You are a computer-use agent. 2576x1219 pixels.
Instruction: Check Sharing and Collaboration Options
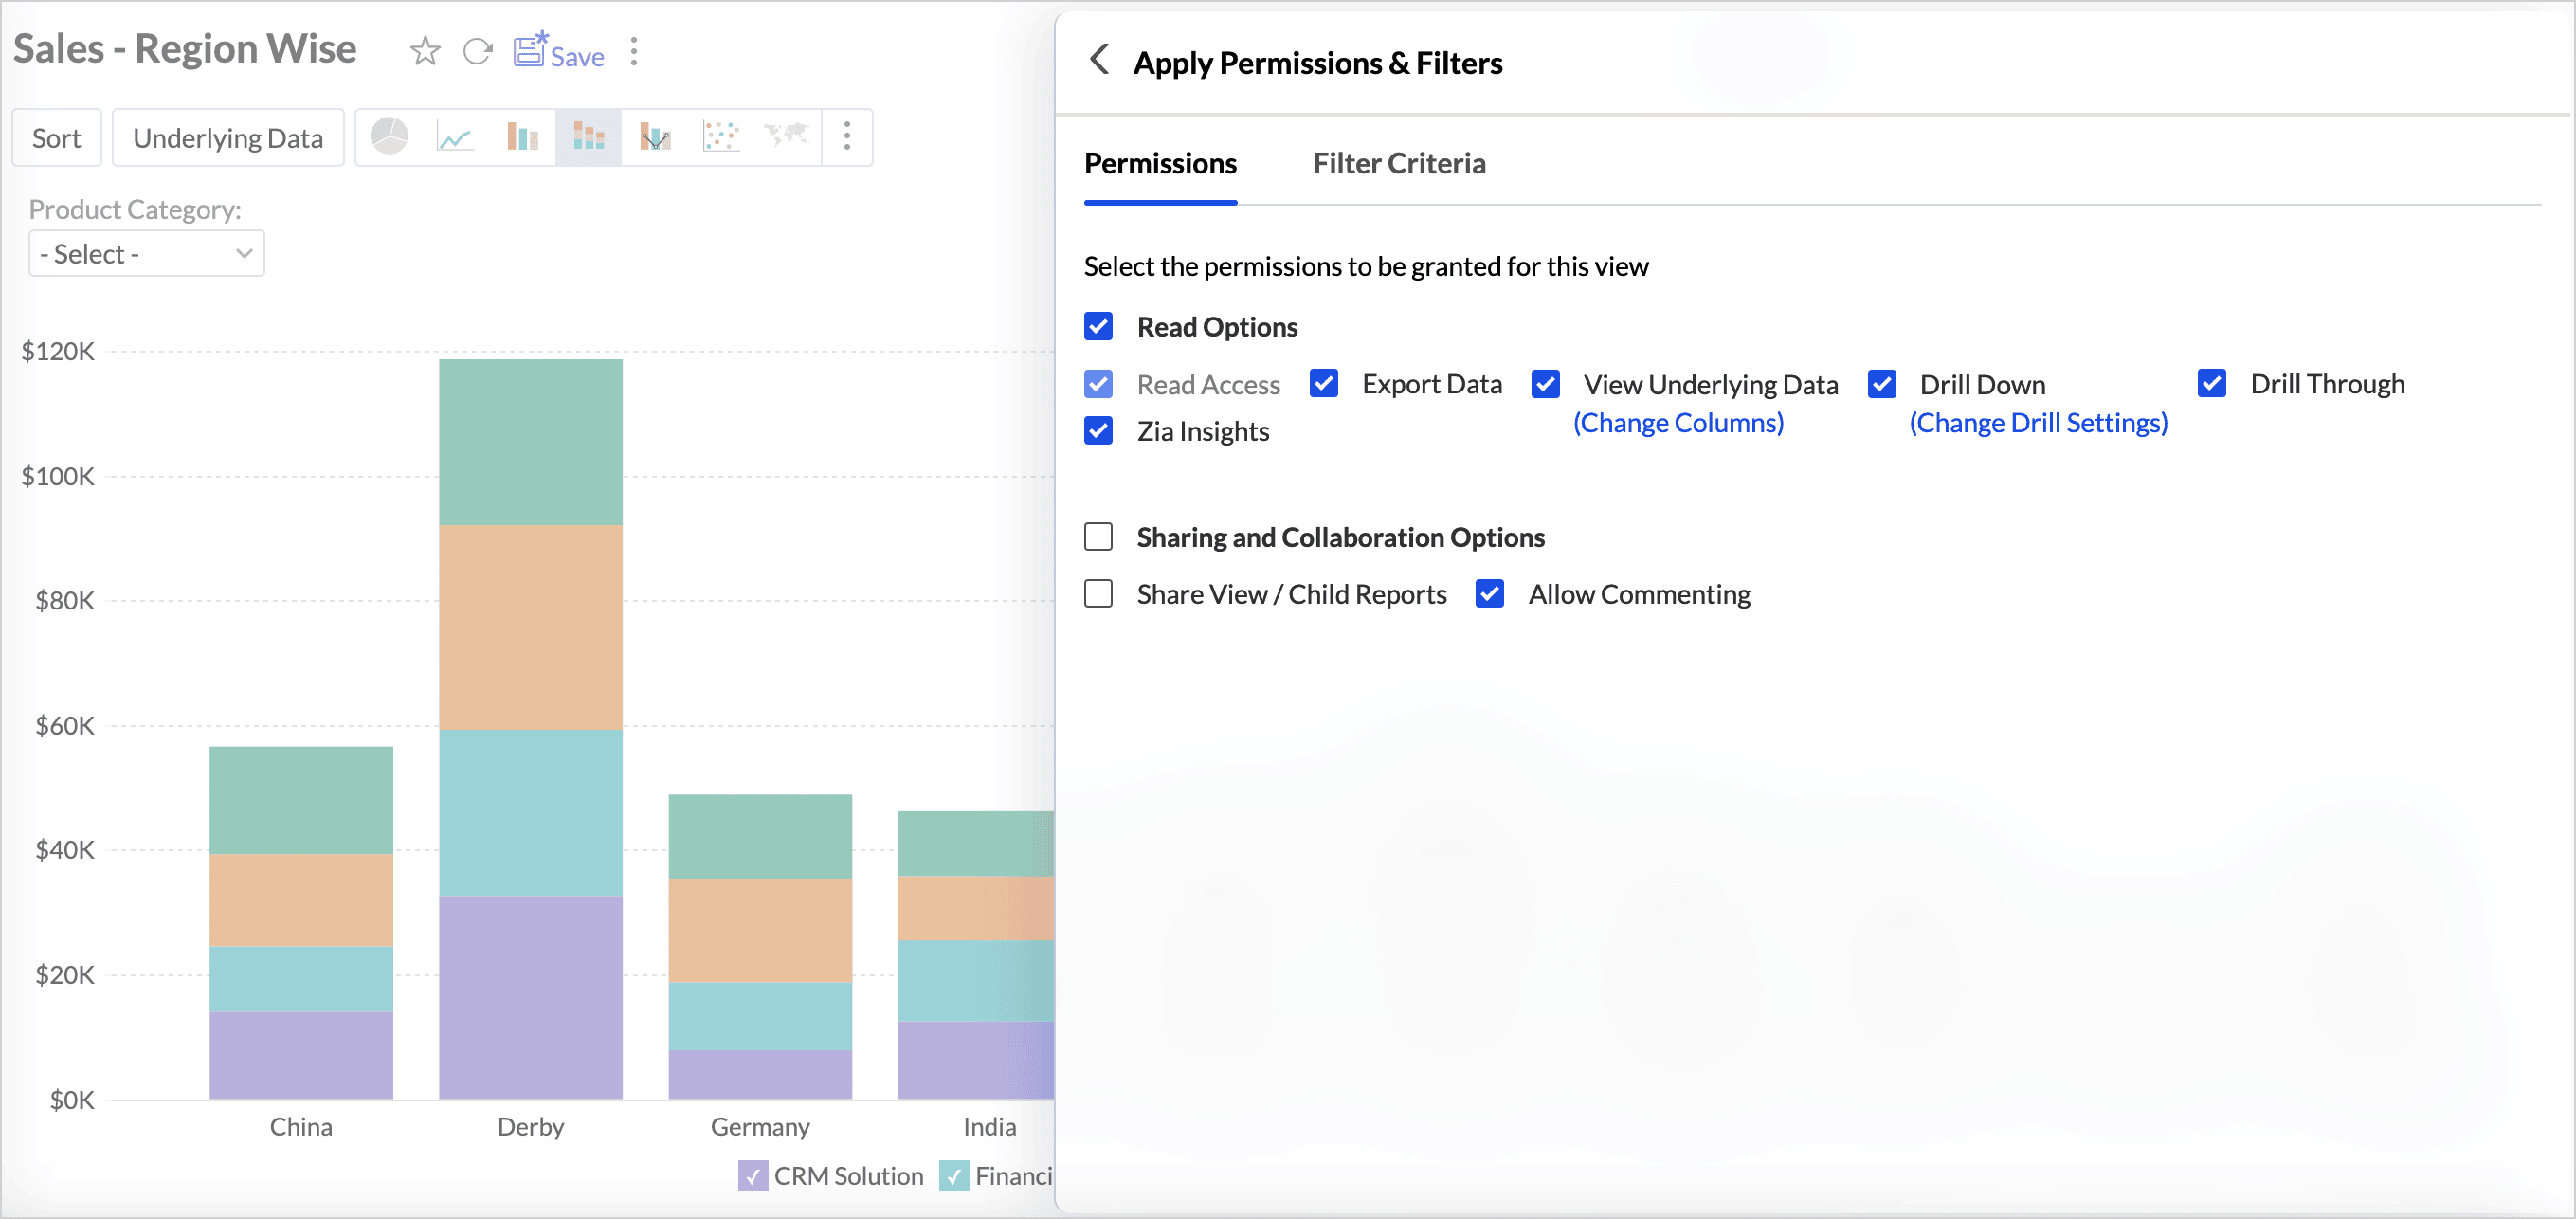[1098, 537]
